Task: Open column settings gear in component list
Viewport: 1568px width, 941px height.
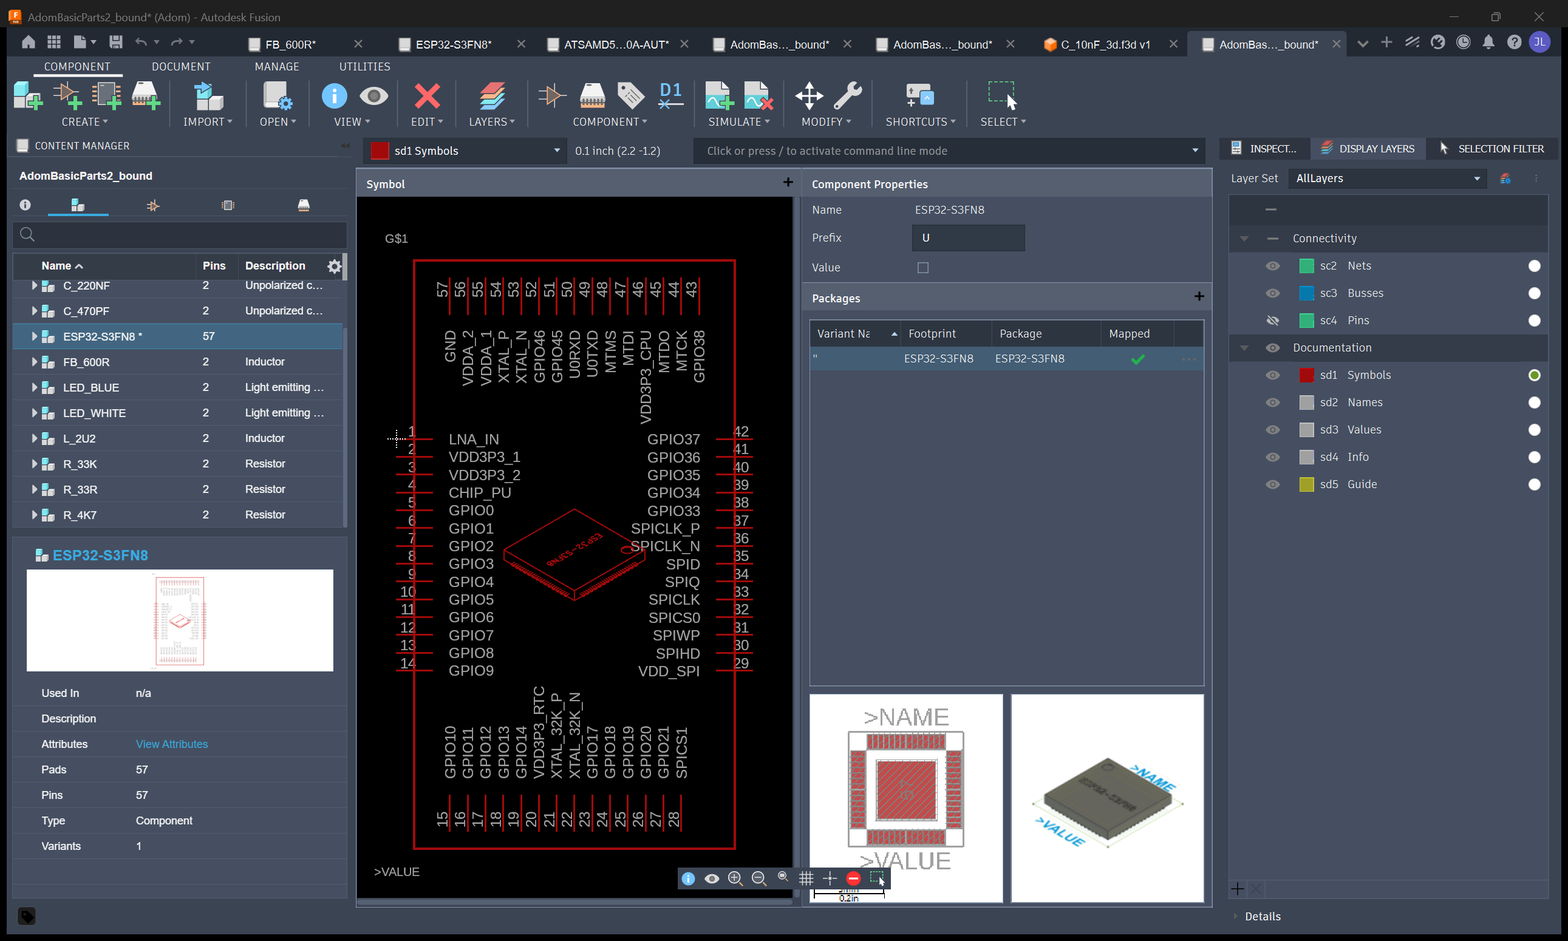Action: [334, 266]
